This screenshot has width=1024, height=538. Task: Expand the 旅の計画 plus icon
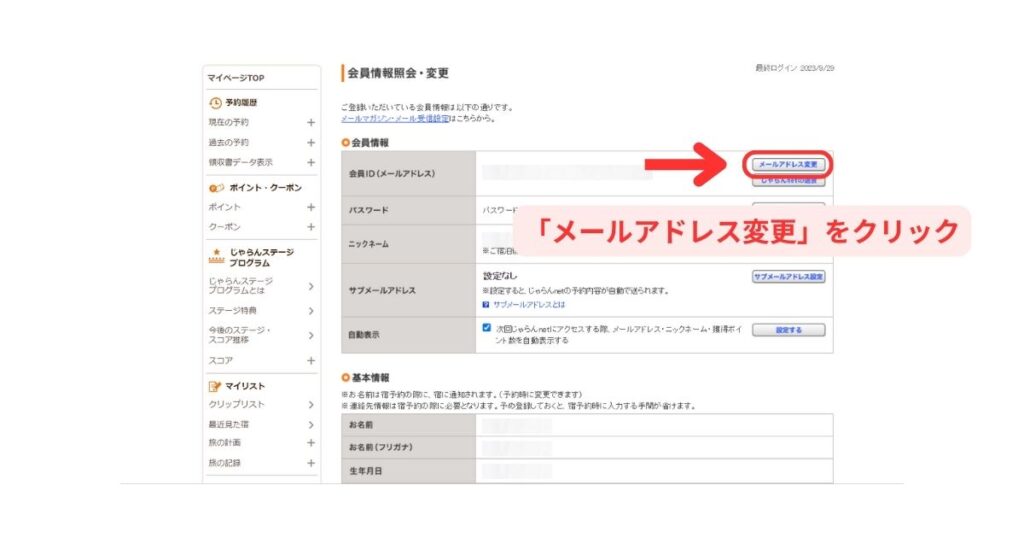click(311, 443)
